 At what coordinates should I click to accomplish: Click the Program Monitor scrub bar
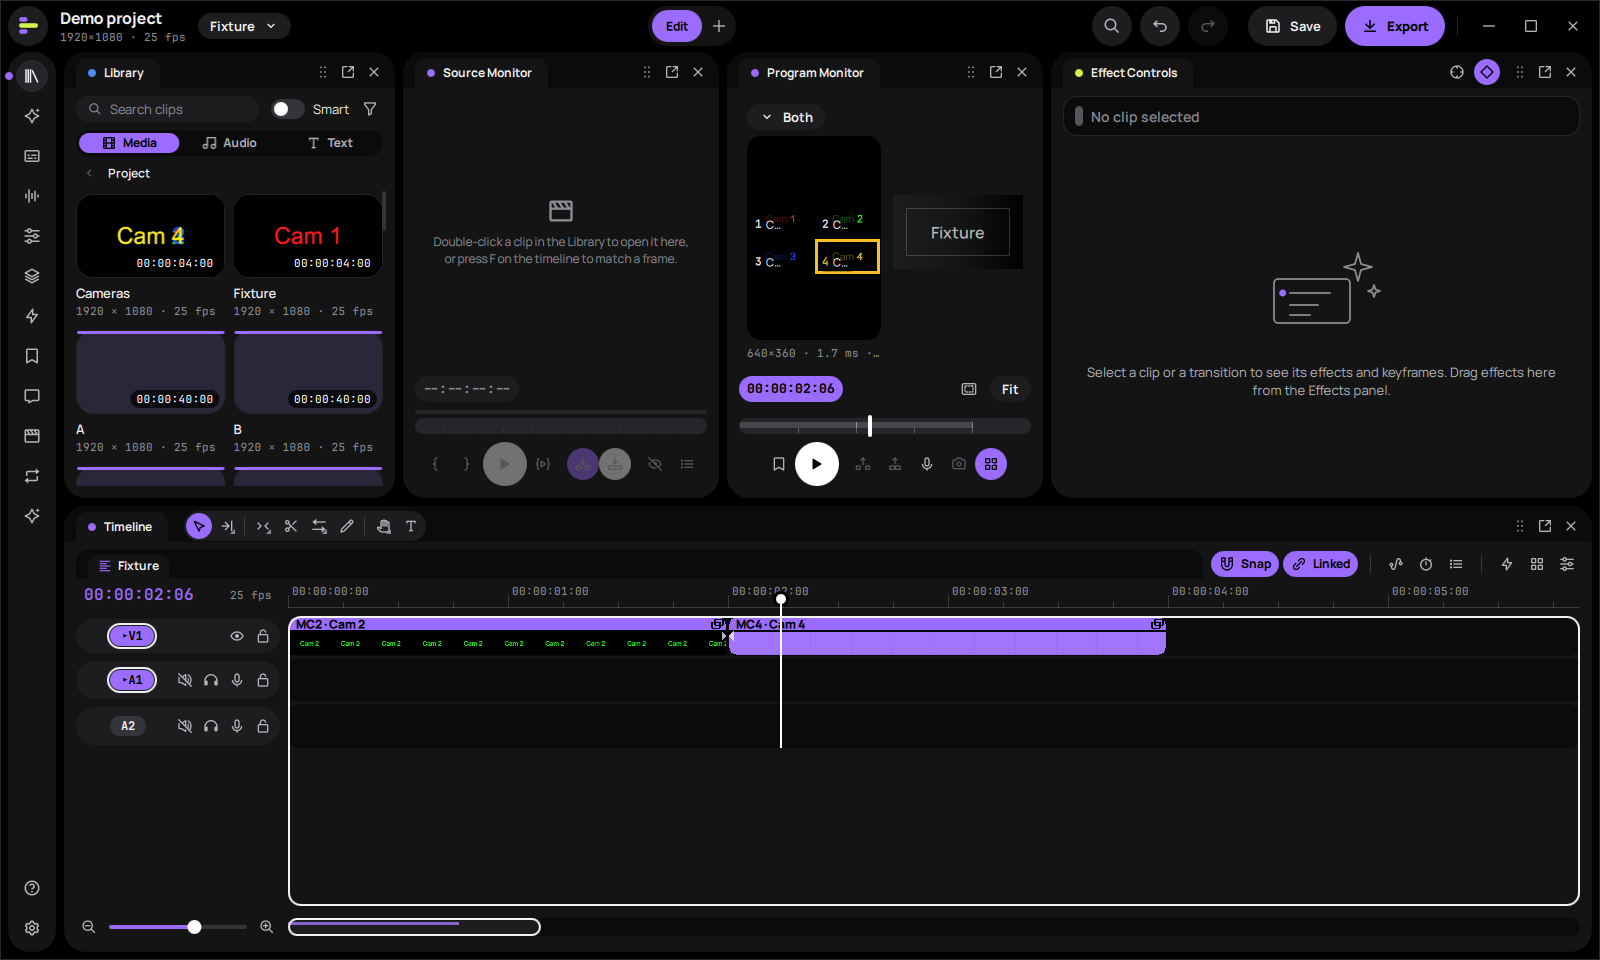coord(885,426)
